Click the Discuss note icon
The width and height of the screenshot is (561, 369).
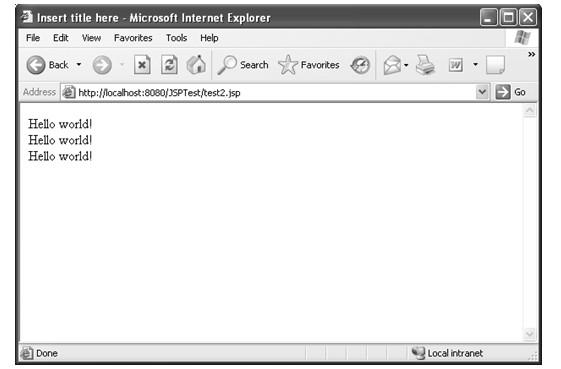496,65
